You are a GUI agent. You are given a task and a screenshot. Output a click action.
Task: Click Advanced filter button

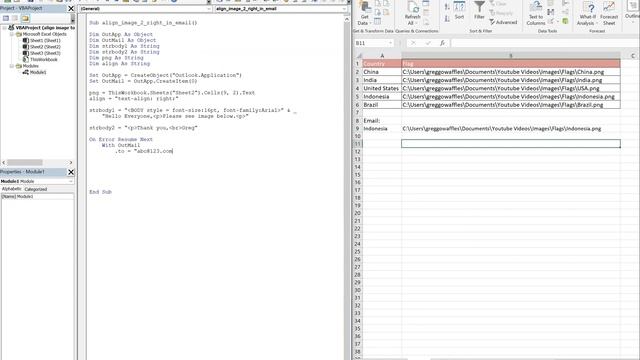(x=503, y=22)
